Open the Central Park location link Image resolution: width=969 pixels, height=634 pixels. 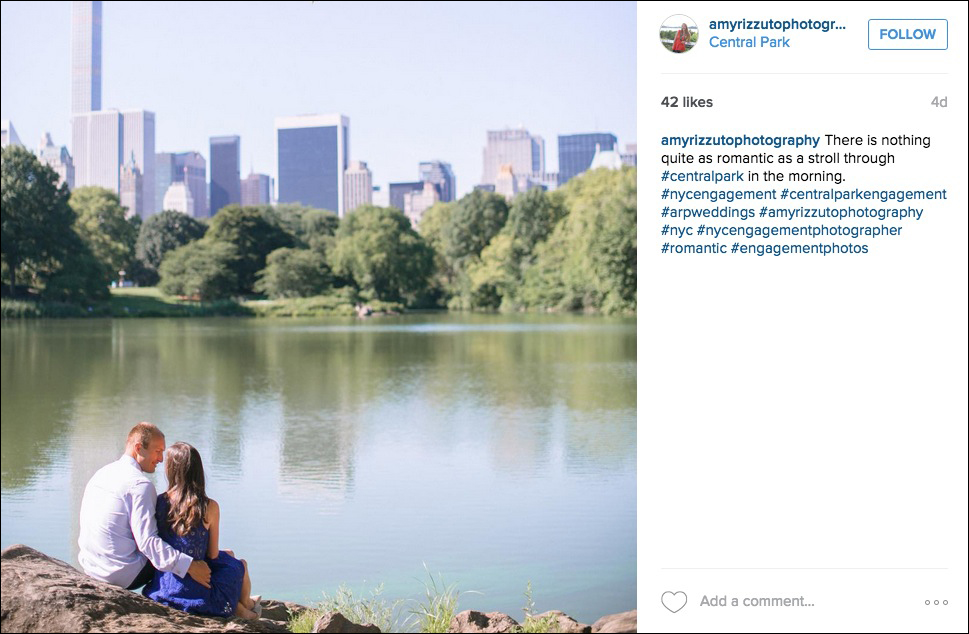749,43
